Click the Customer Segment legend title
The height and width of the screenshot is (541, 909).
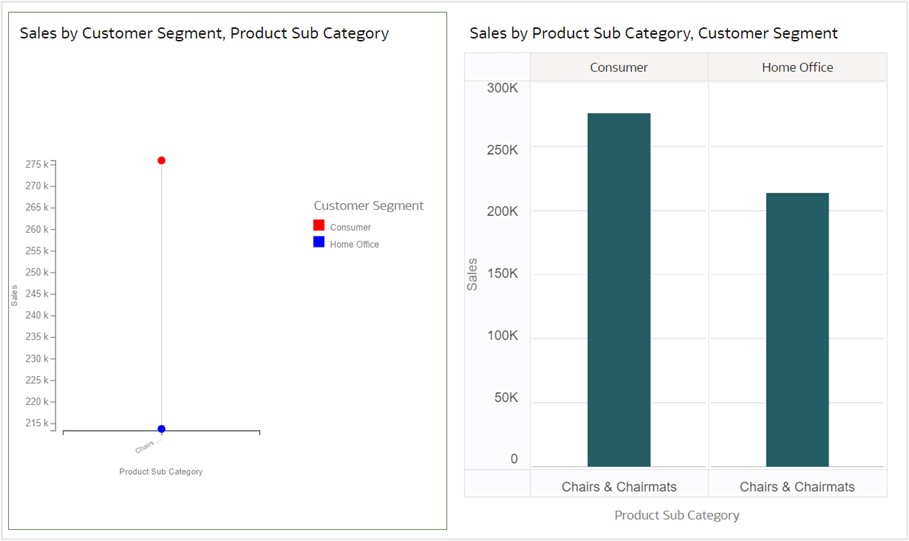(368, 206)
